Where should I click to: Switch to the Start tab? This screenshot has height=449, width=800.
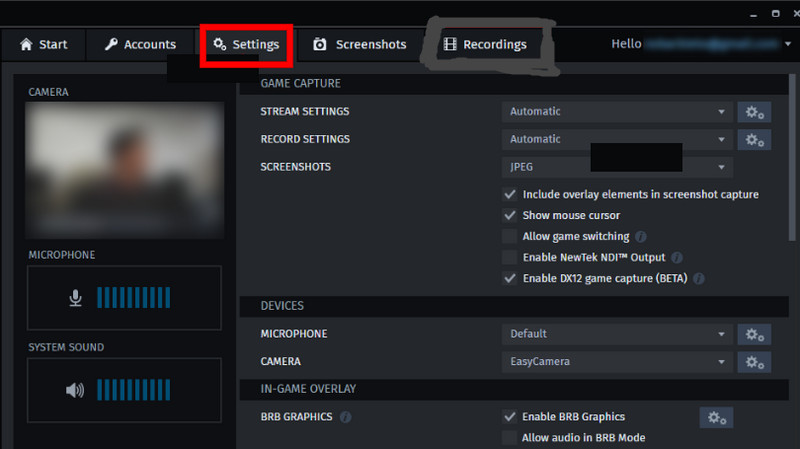coord(43,45)
